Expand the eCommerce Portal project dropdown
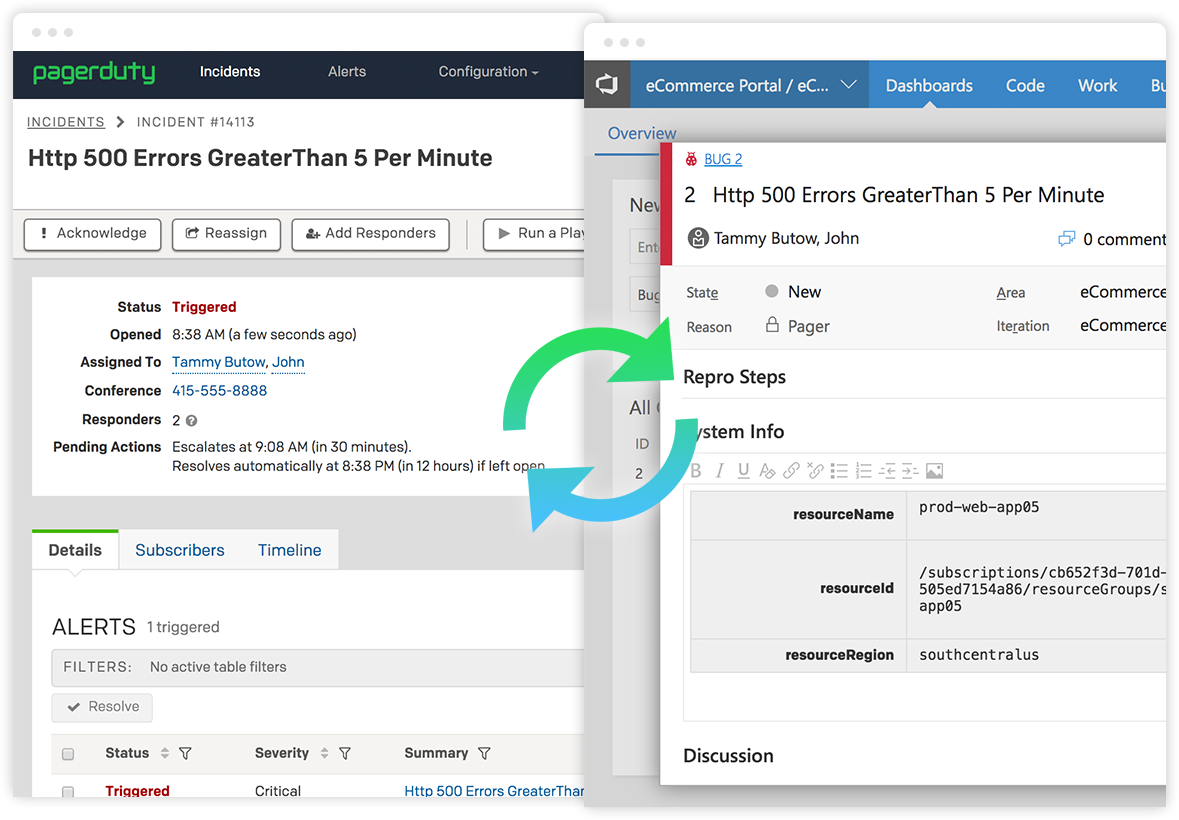The width and height of the screenshot is (1179, 820). coord(849,85)
